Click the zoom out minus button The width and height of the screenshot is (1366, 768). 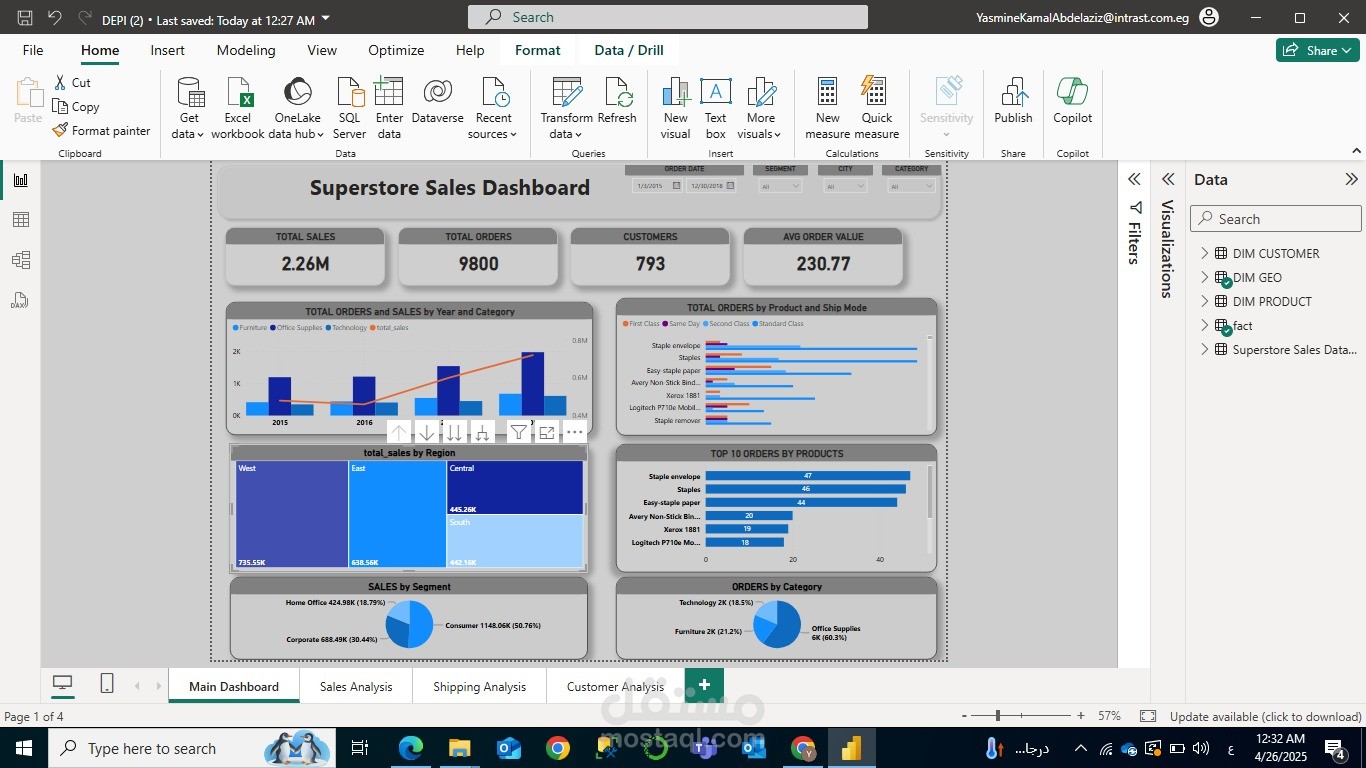point(964,716)
